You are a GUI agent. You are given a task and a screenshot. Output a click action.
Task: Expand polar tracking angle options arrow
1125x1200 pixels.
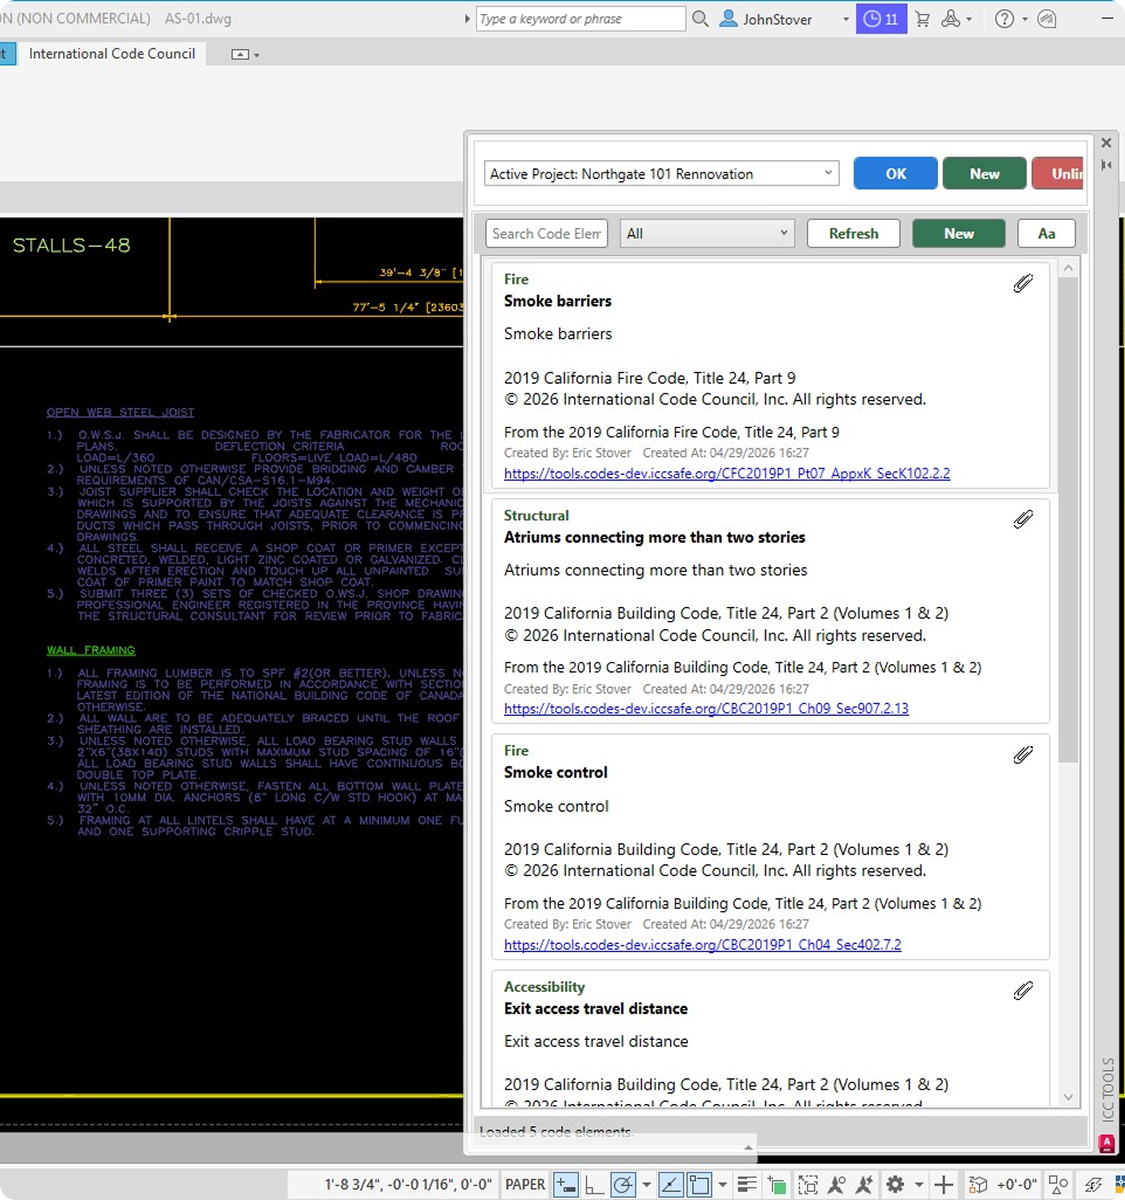click(x=646, y=1185)
